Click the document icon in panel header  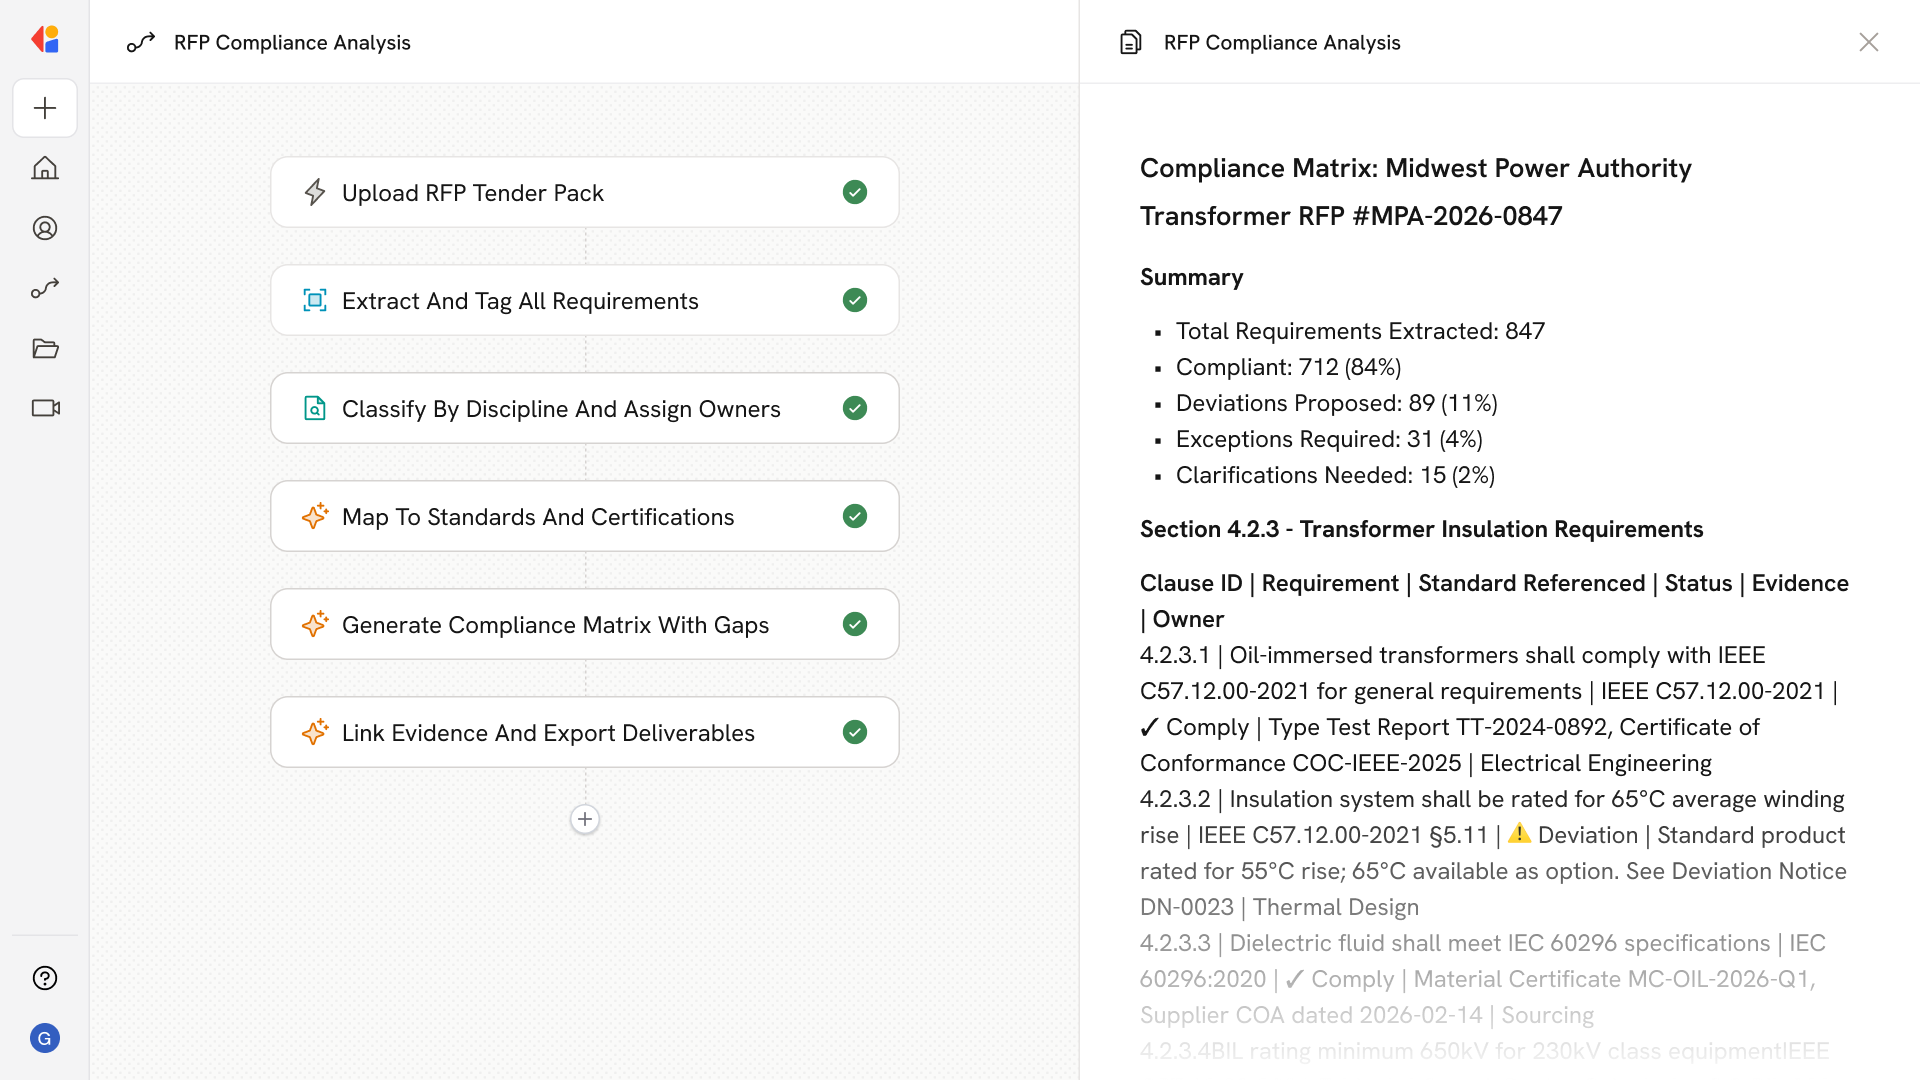pos(1130,42)
